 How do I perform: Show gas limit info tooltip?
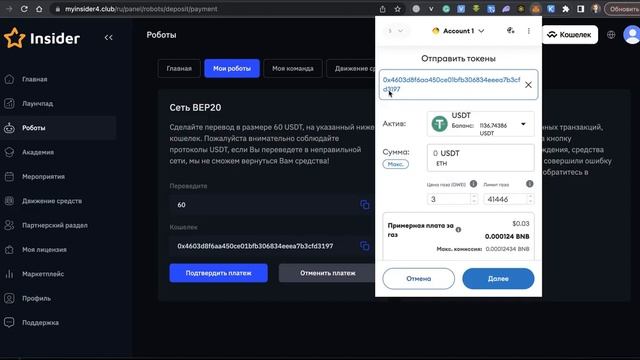pyautogui.click(x=529, y=184)
